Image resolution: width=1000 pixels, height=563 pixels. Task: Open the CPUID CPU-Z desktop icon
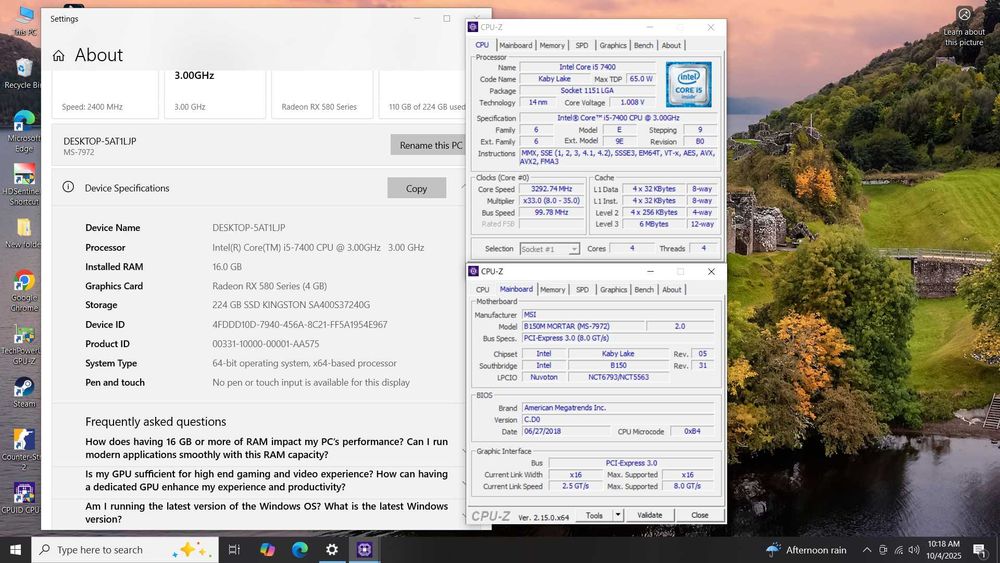pos(24,497)
